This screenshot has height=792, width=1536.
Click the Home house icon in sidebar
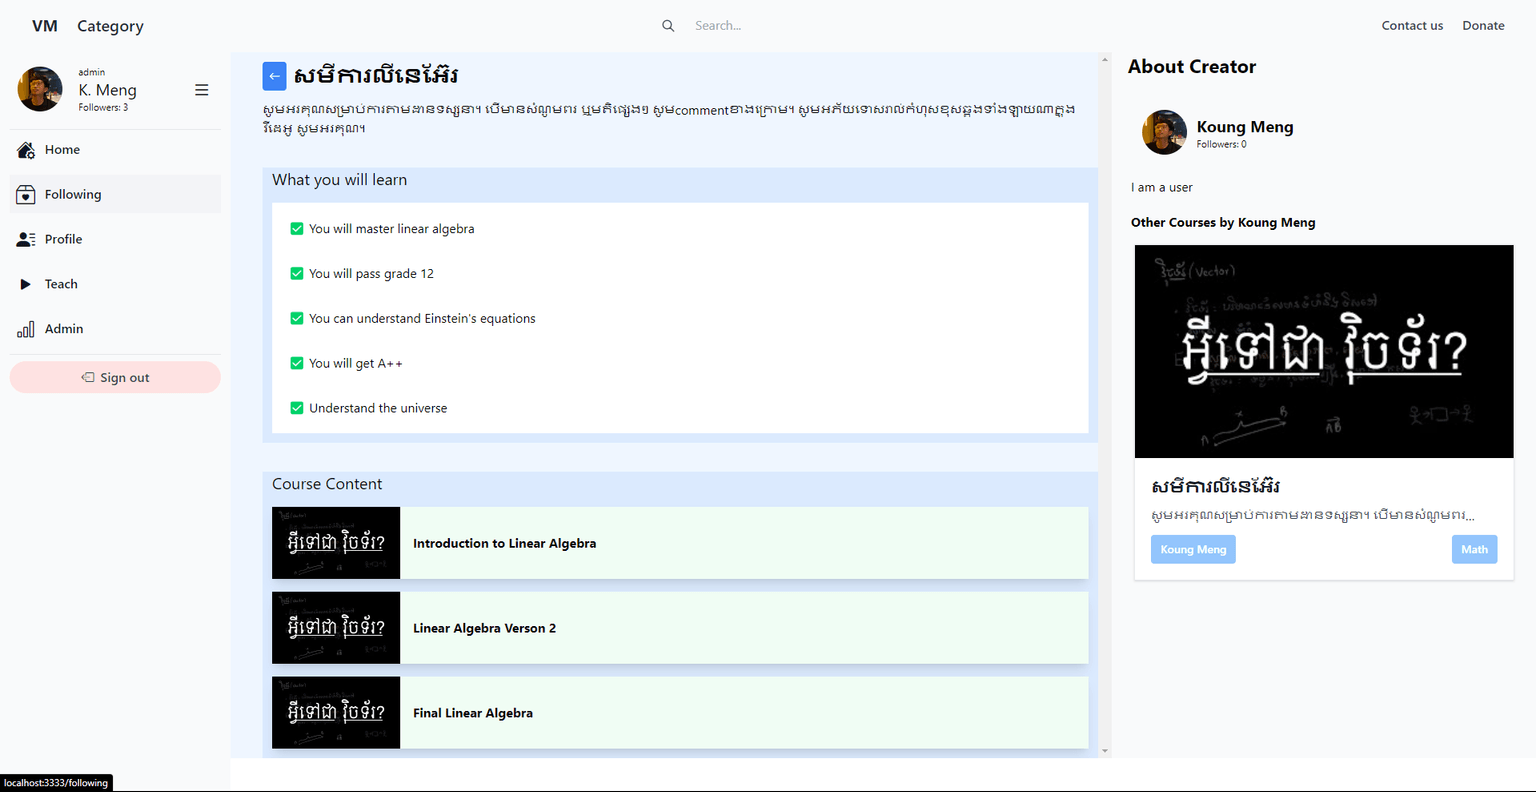(26, 150)
